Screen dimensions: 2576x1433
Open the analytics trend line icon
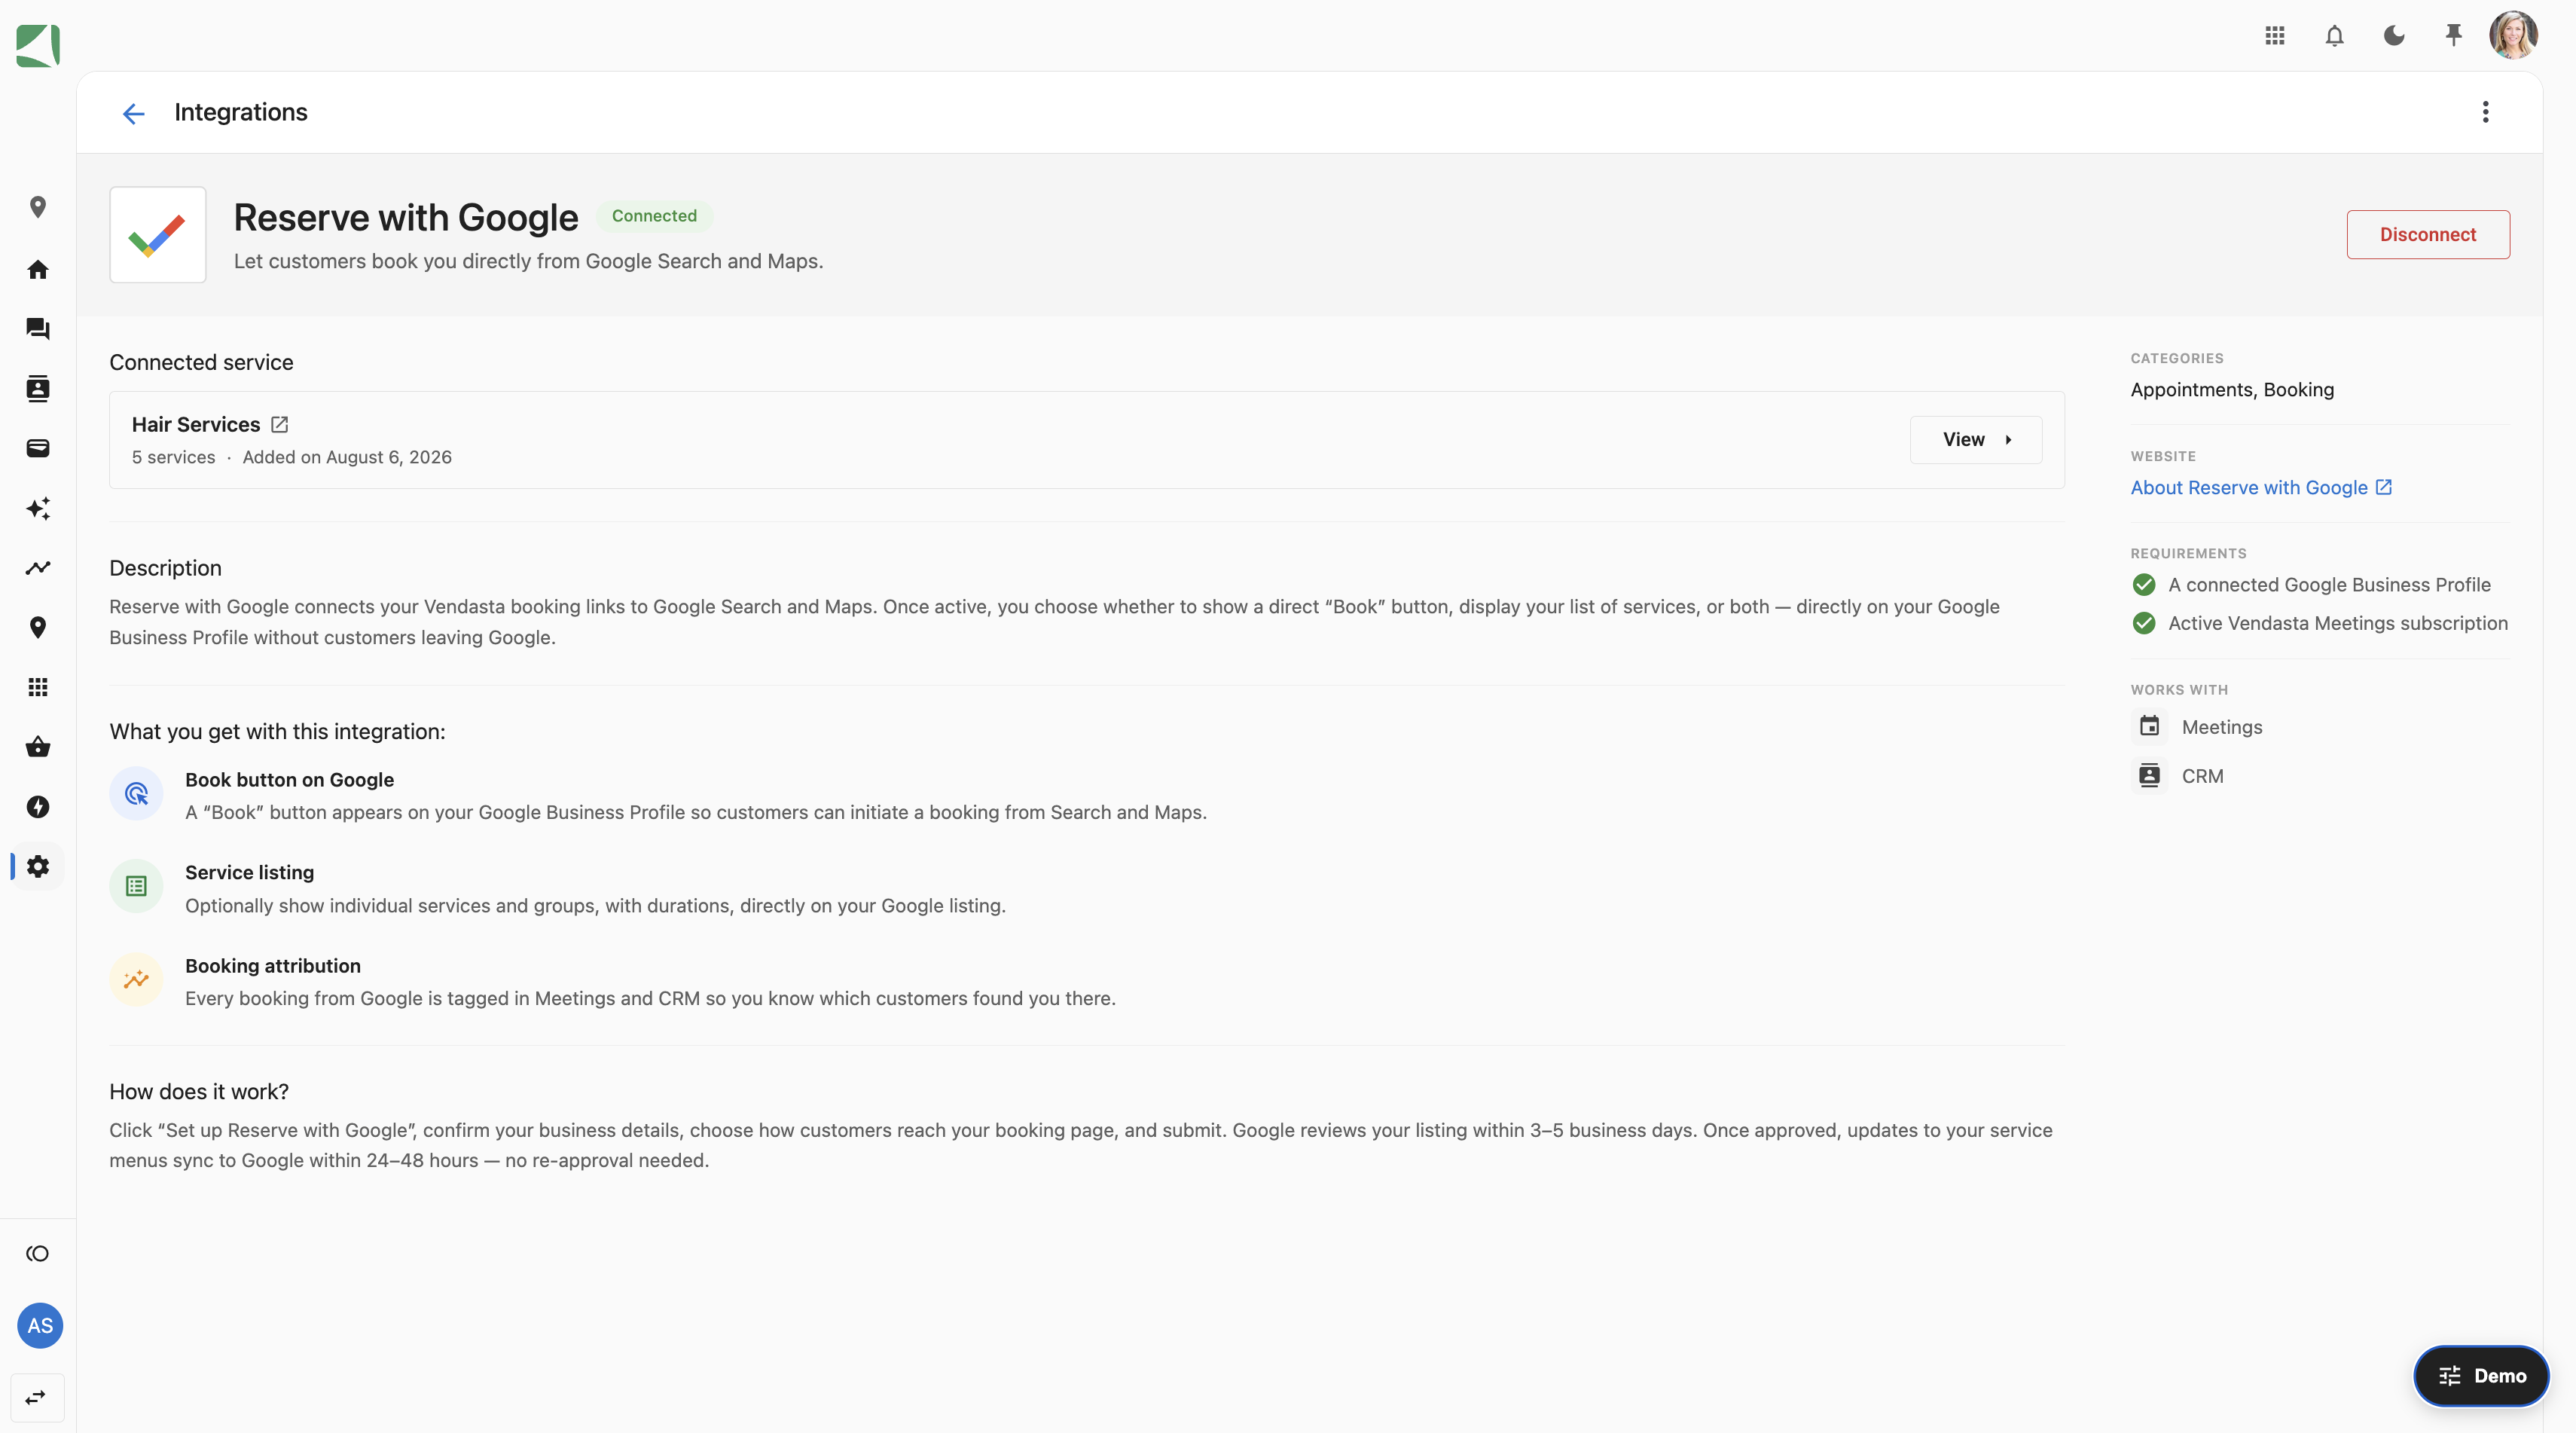tap(38, 568)
